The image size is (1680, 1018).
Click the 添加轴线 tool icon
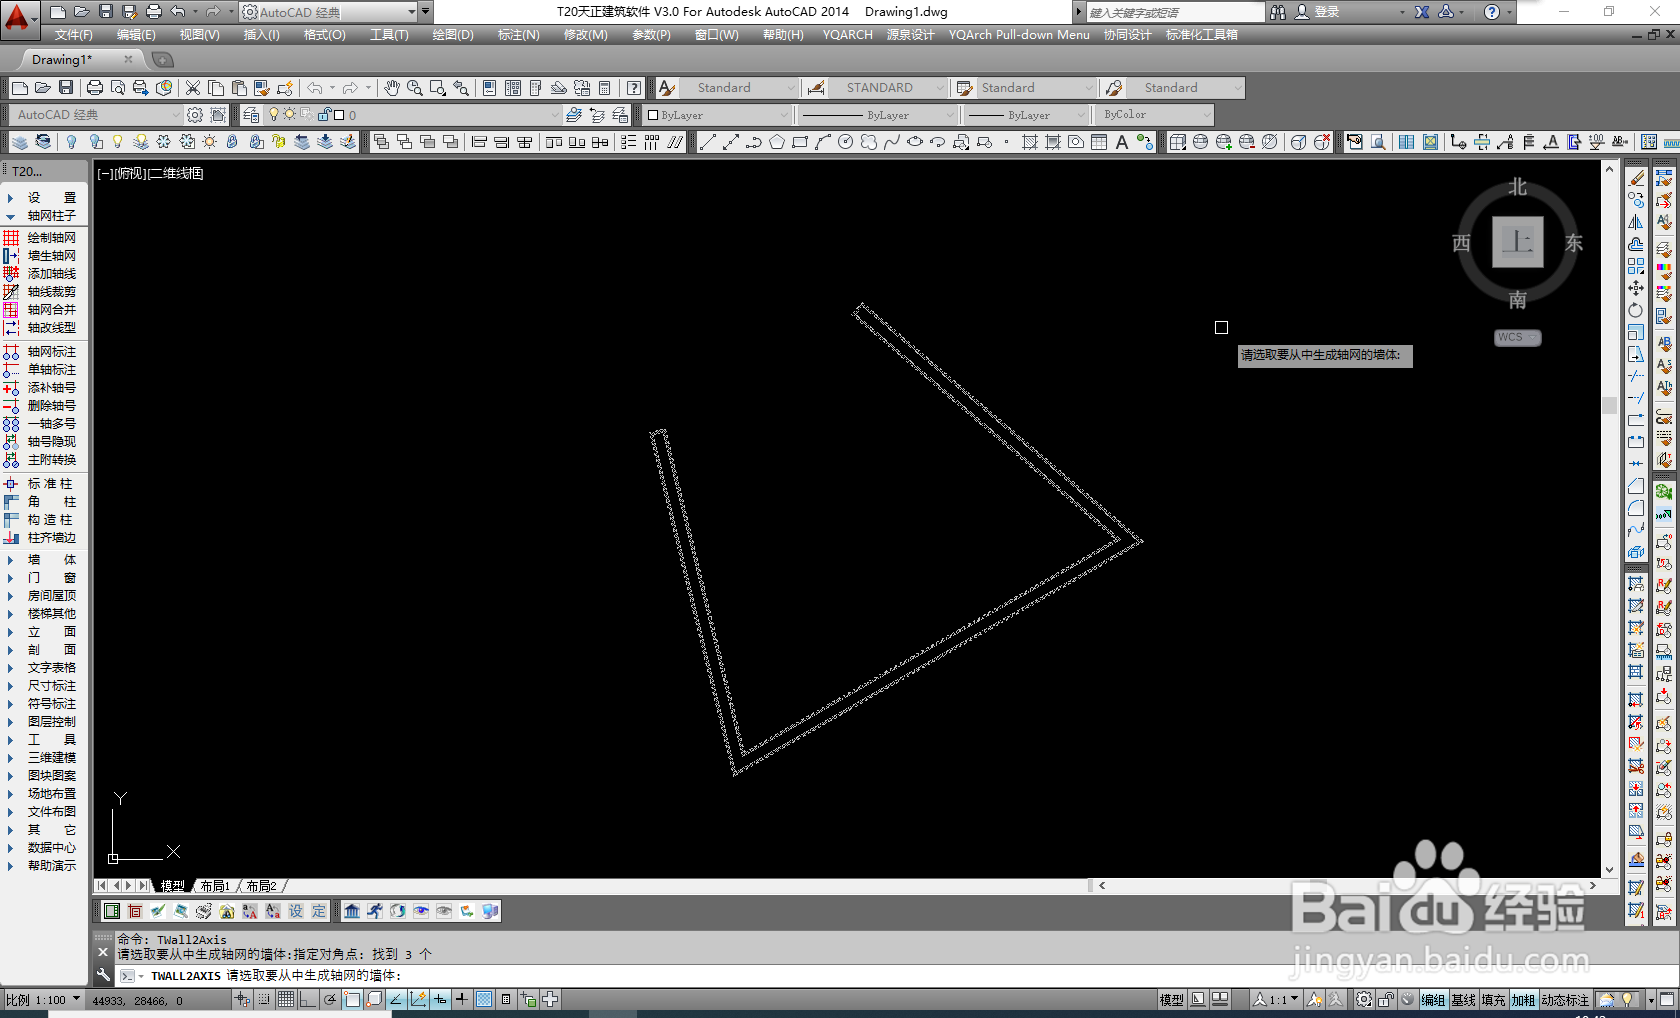(12, 274)
